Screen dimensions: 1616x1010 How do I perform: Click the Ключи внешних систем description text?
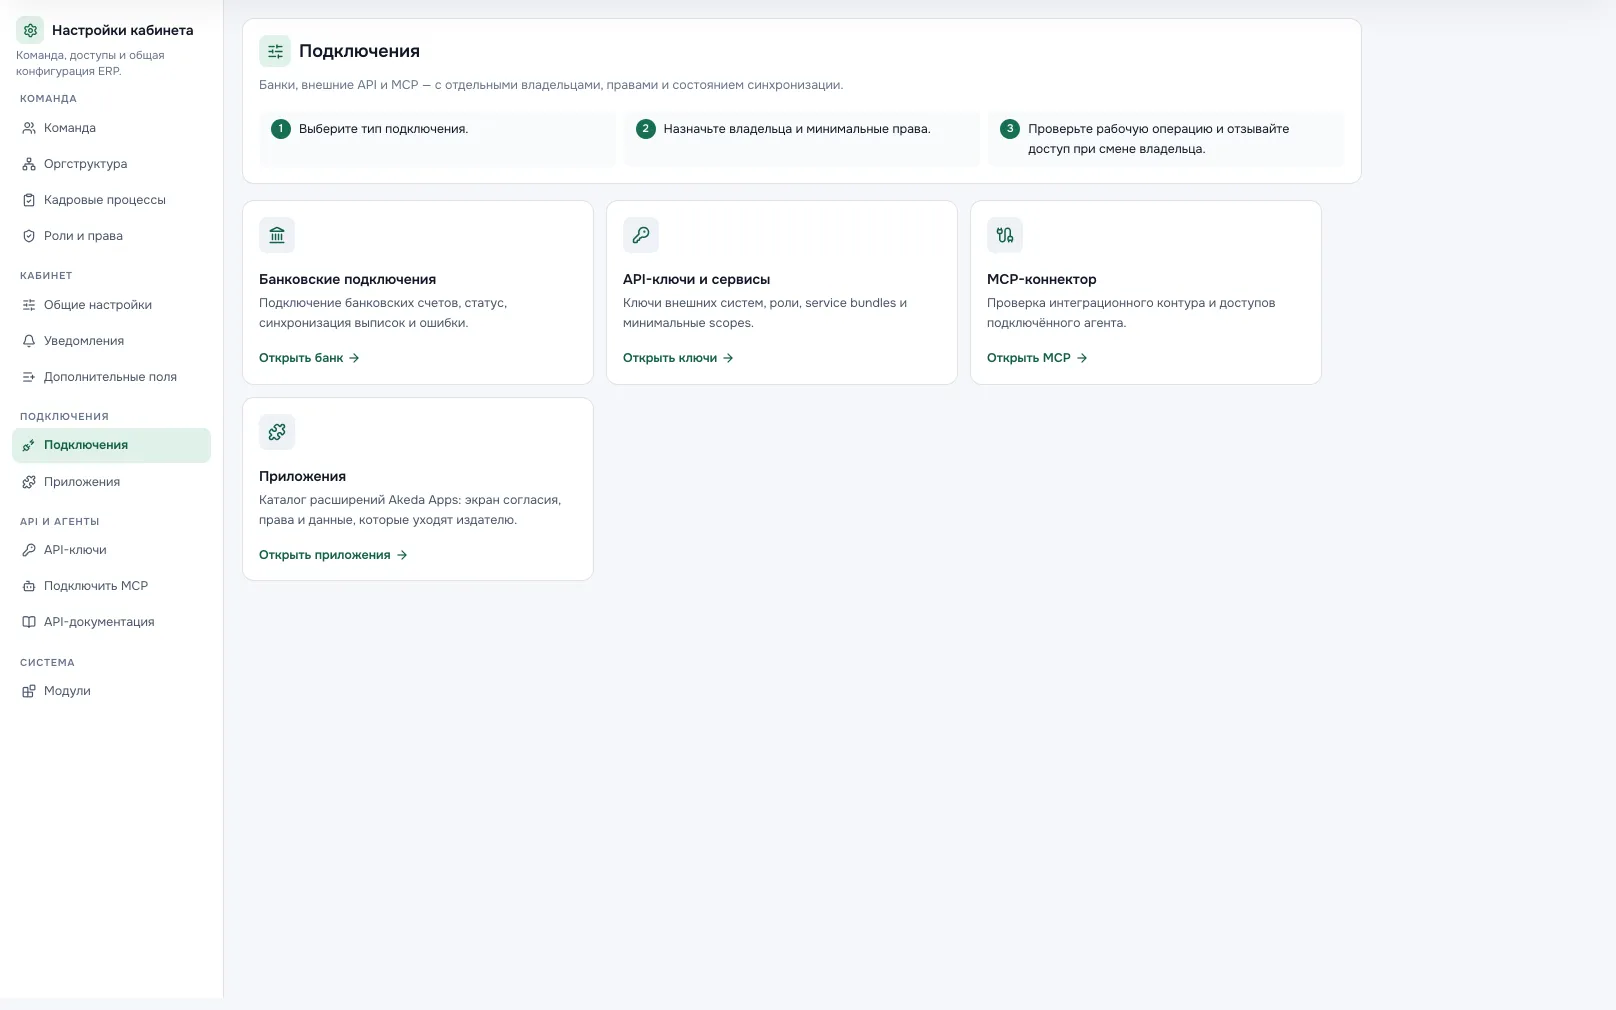765,313
